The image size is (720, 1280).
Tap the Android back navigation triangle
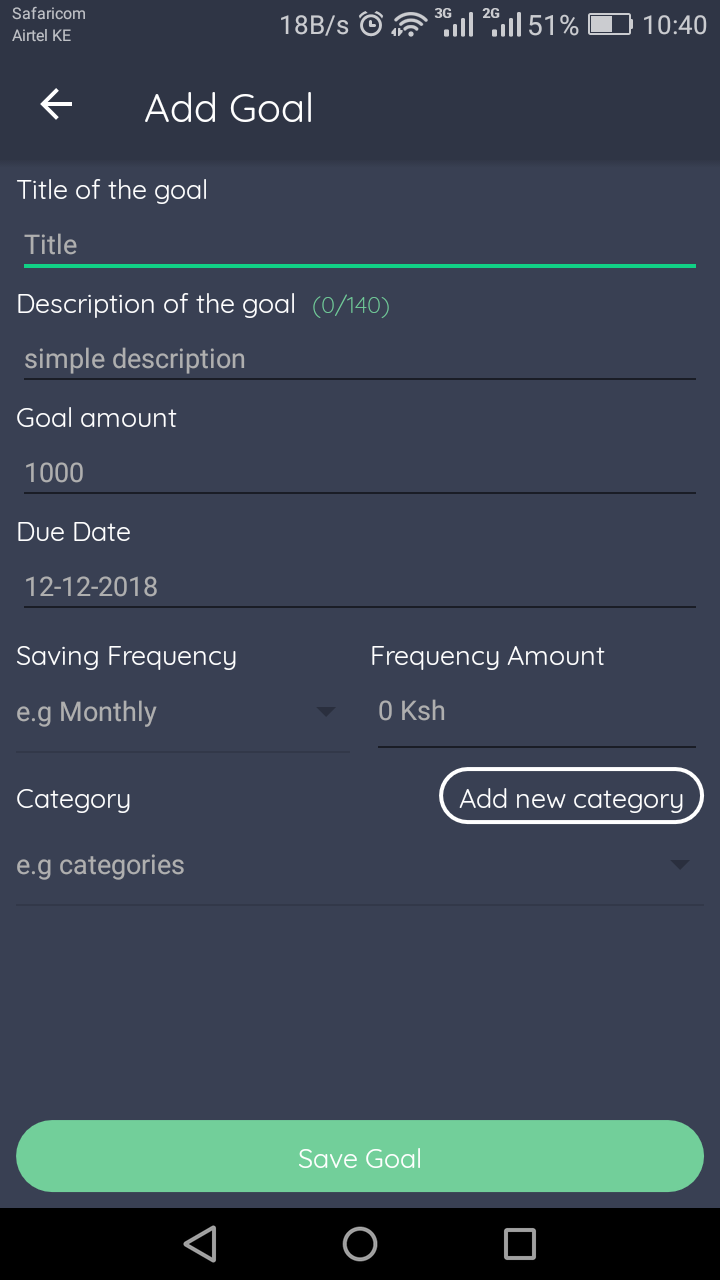[x=200, y=1244]
